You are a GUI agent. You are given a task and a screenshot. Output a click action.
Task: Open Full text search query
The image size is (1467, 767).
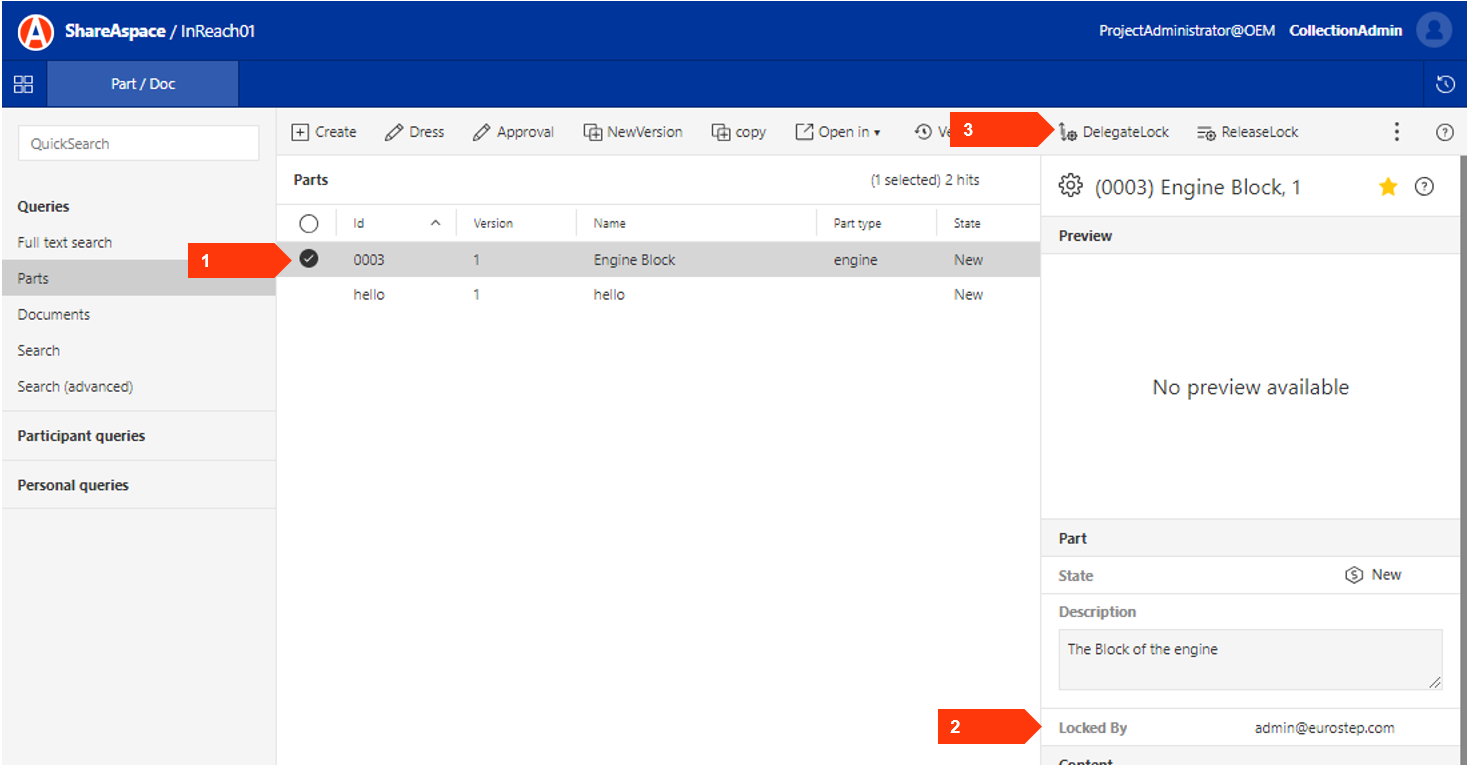(x=65, y=242)
